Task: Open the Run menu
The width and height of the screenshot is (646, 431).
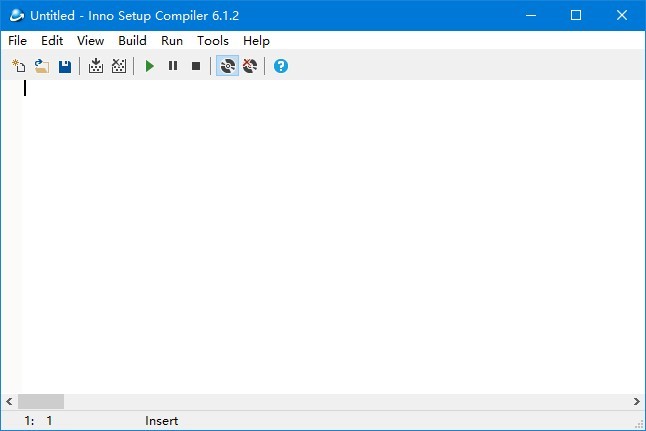Action: [x=172, y=41]
